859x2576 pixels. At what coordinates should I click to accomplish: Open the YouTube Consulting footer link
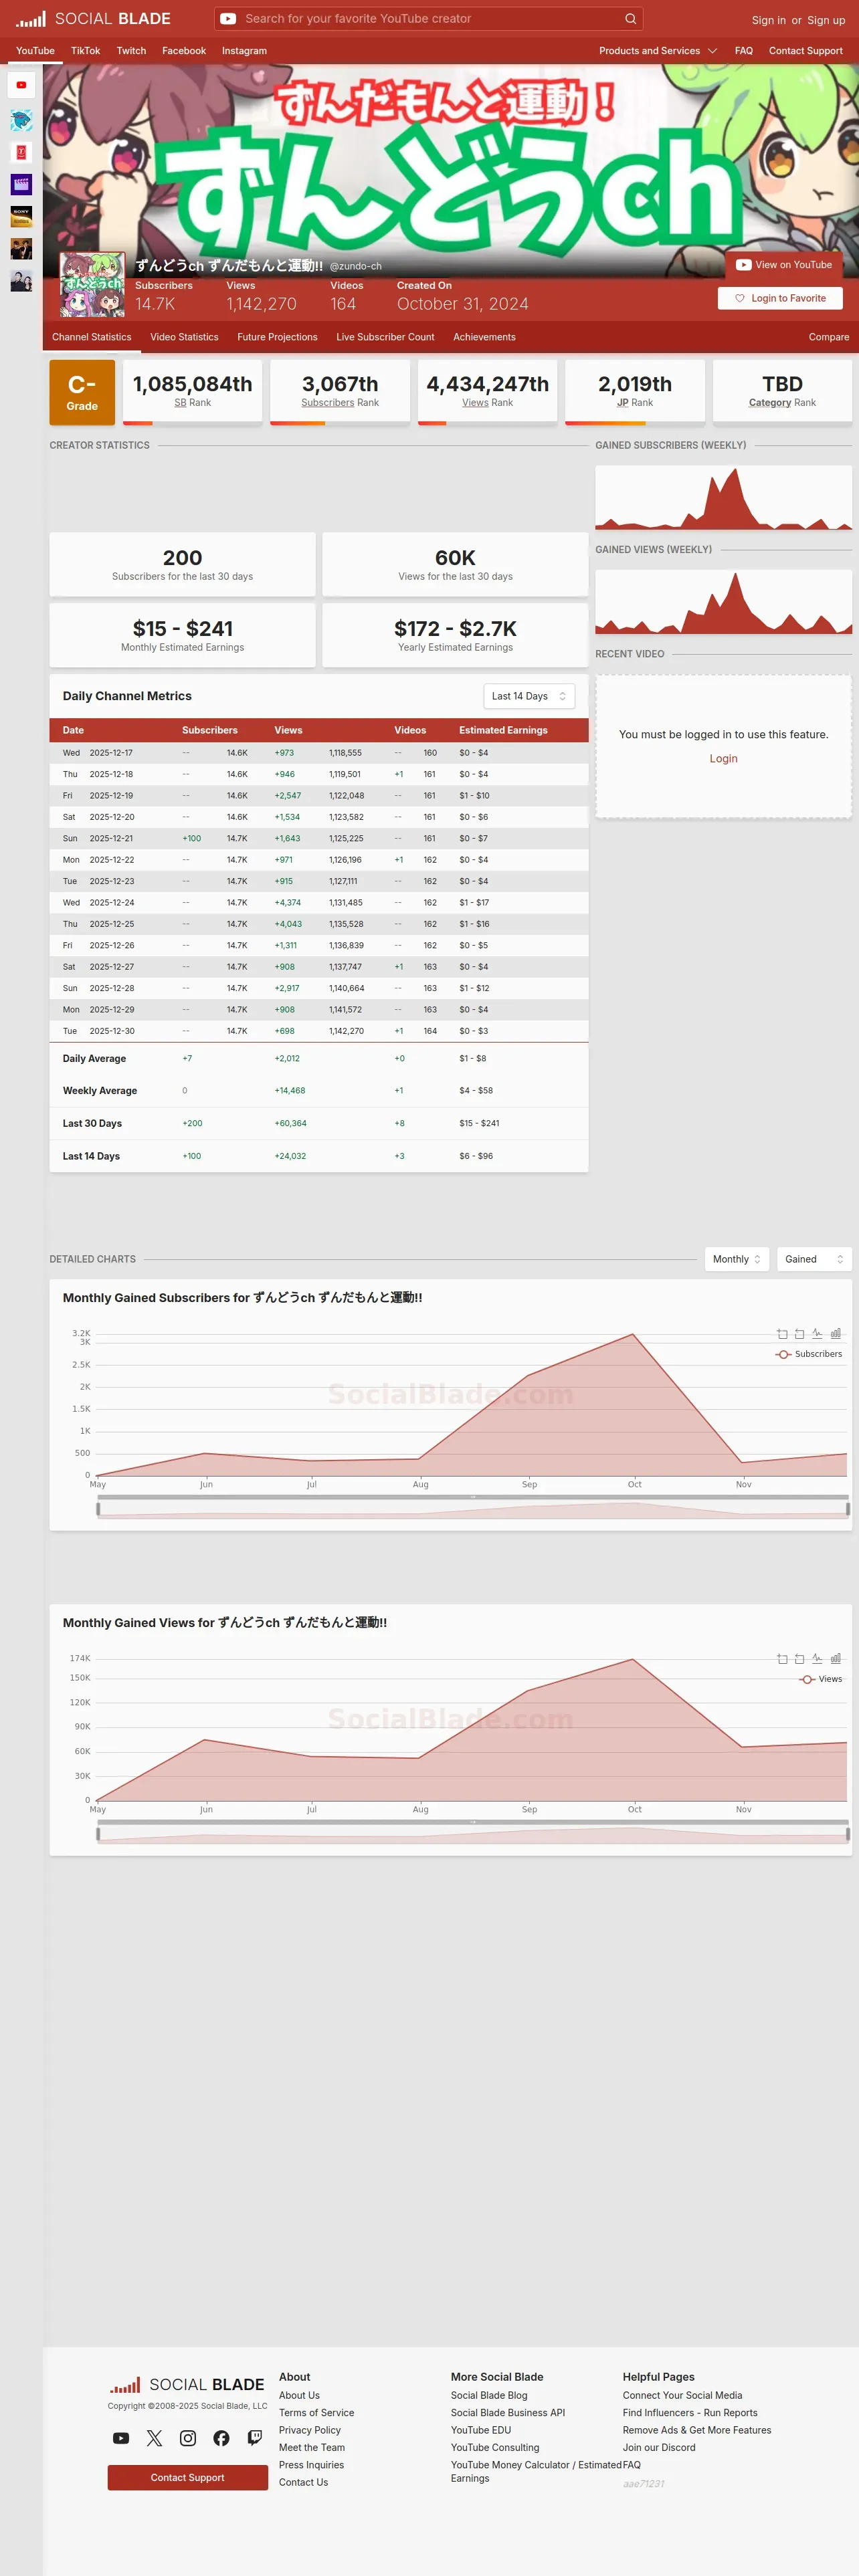(495, 2448)
